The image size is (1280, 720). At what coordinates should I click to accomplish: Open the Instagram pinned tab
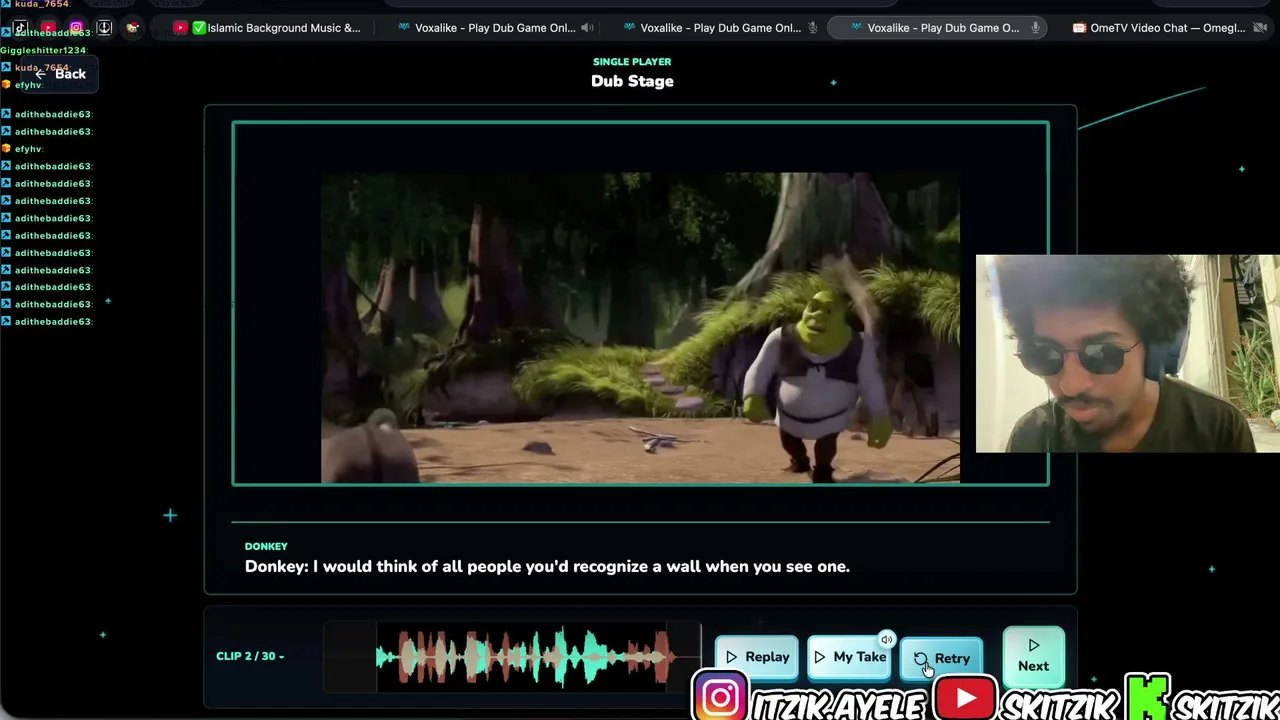pos(76,28)
